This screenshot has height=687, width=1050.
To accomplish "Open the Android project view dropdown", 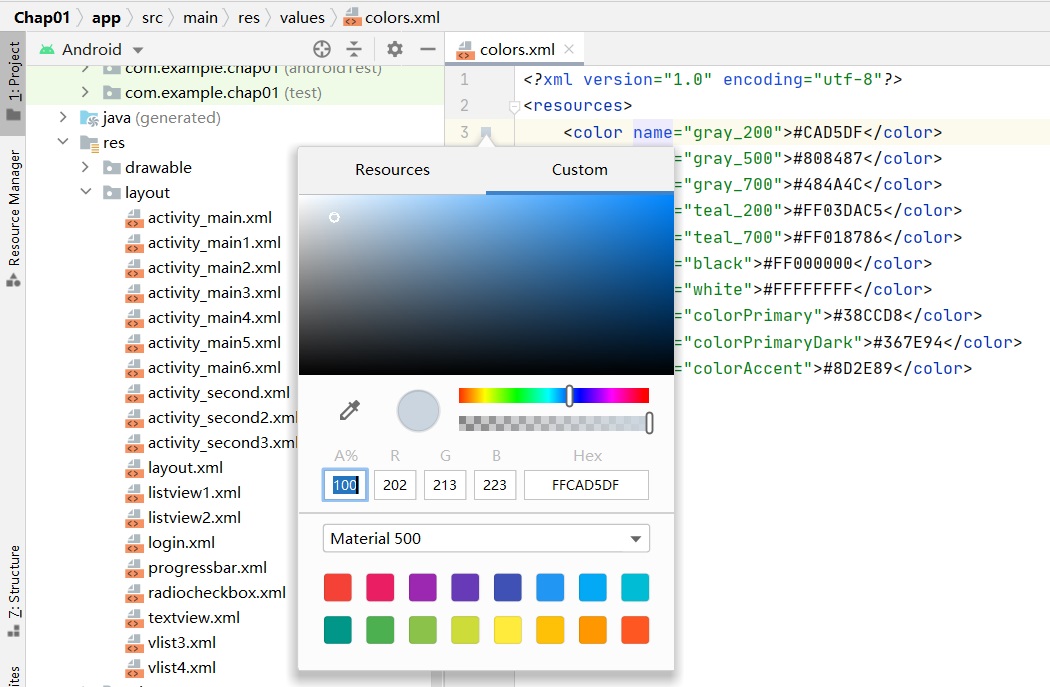I will (138, 50).
